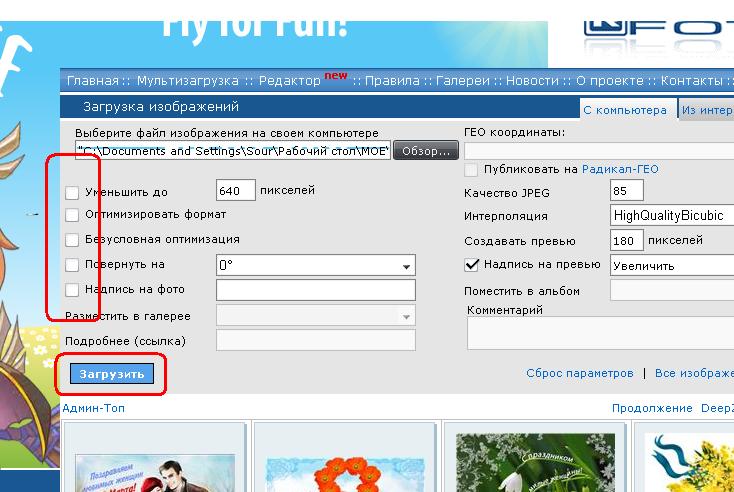This screenshot has height=492, width=734.
Task: Click the "Сброс параметров" link
Action: coord(579,373)
